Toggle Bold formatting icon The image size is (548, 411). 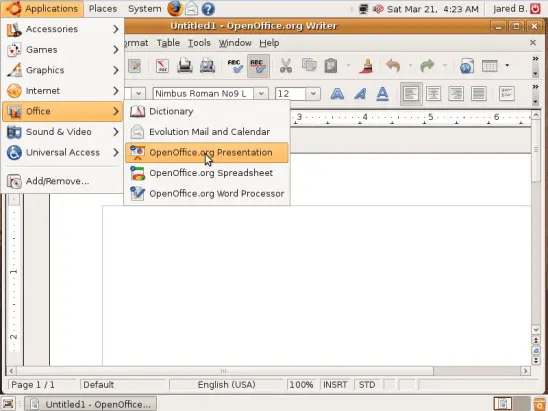(337, 94)
